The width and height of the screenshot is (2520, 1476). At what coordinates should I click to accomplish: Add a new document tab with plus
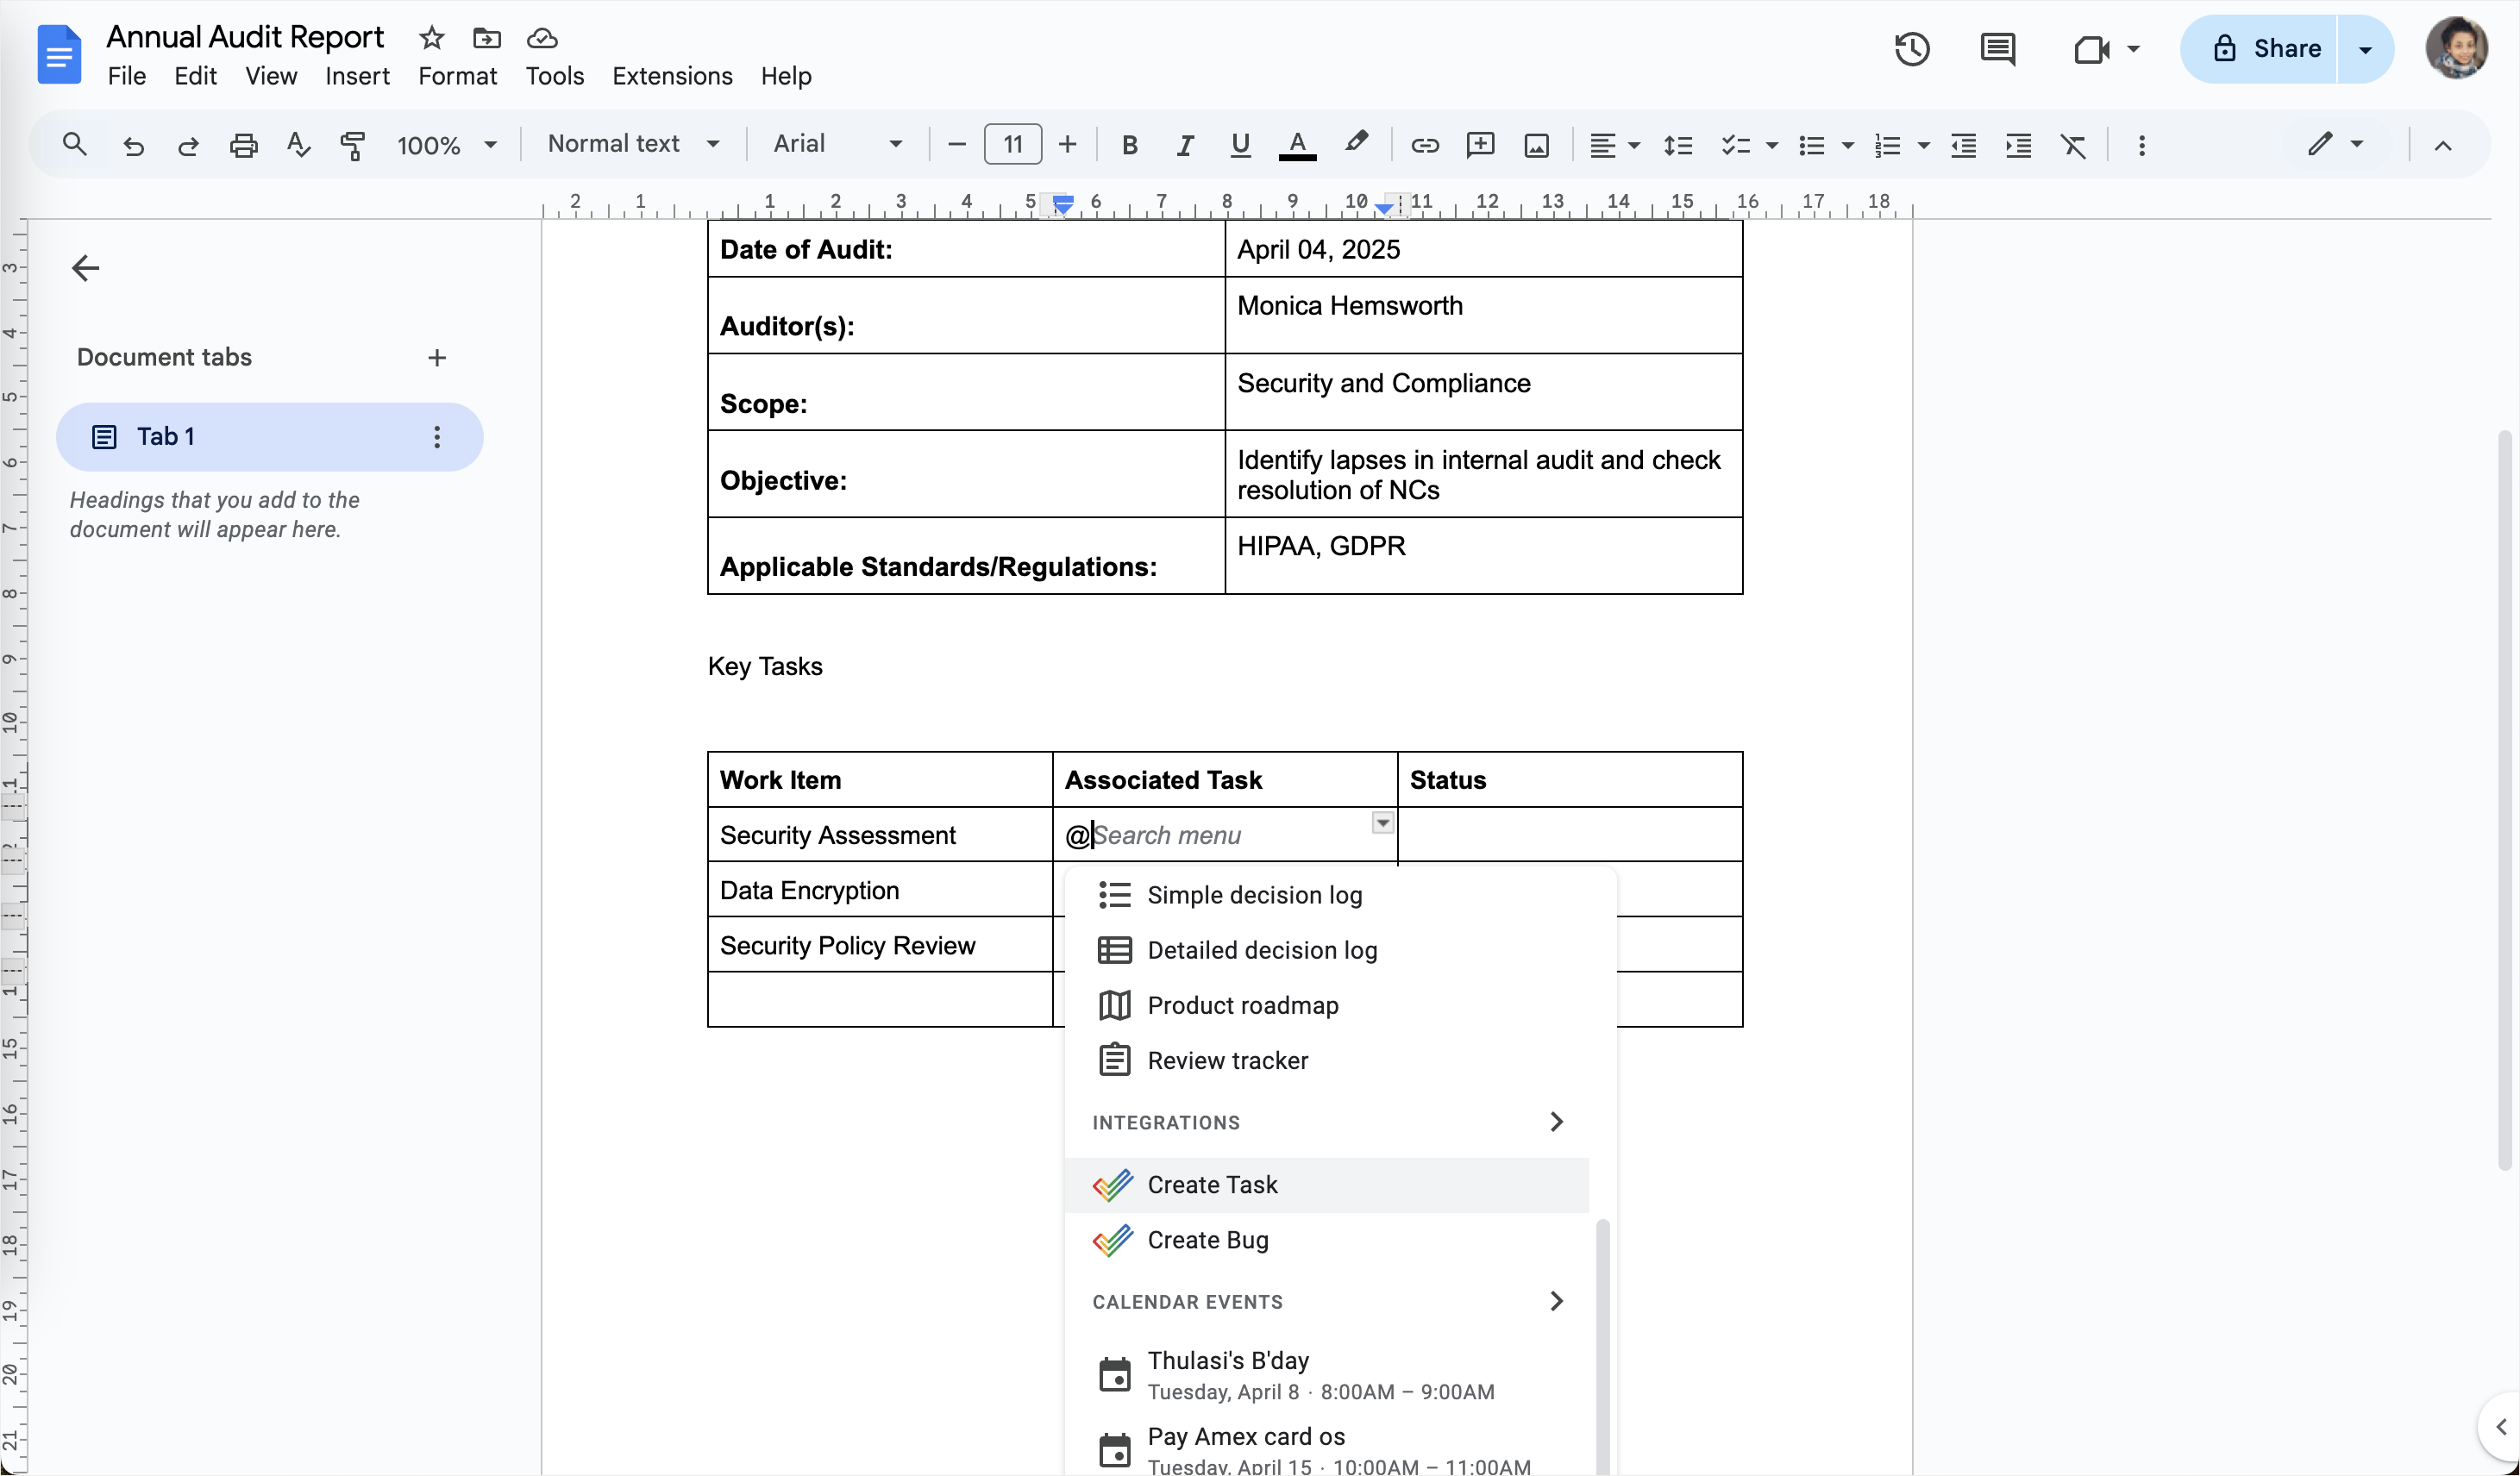click(437, 358)
